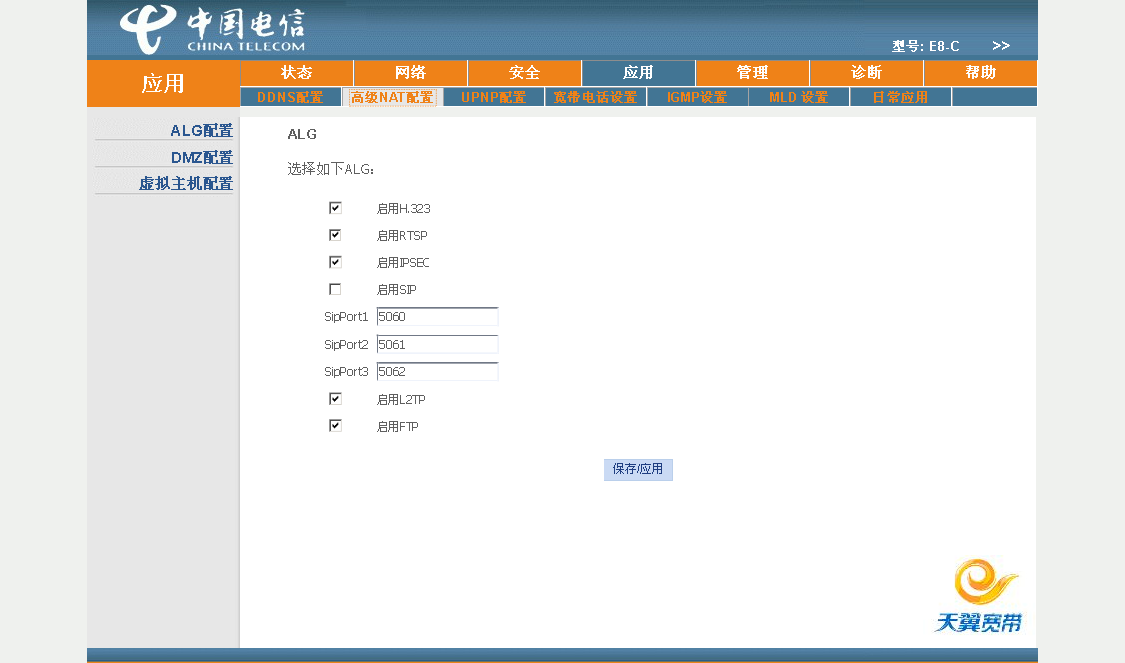Click the 启用FTP label text

pyautogui.click(x=397, y=427)
